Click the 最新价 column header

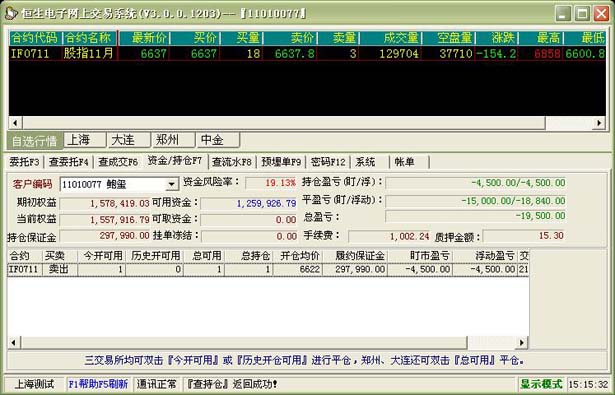(144, 38)
